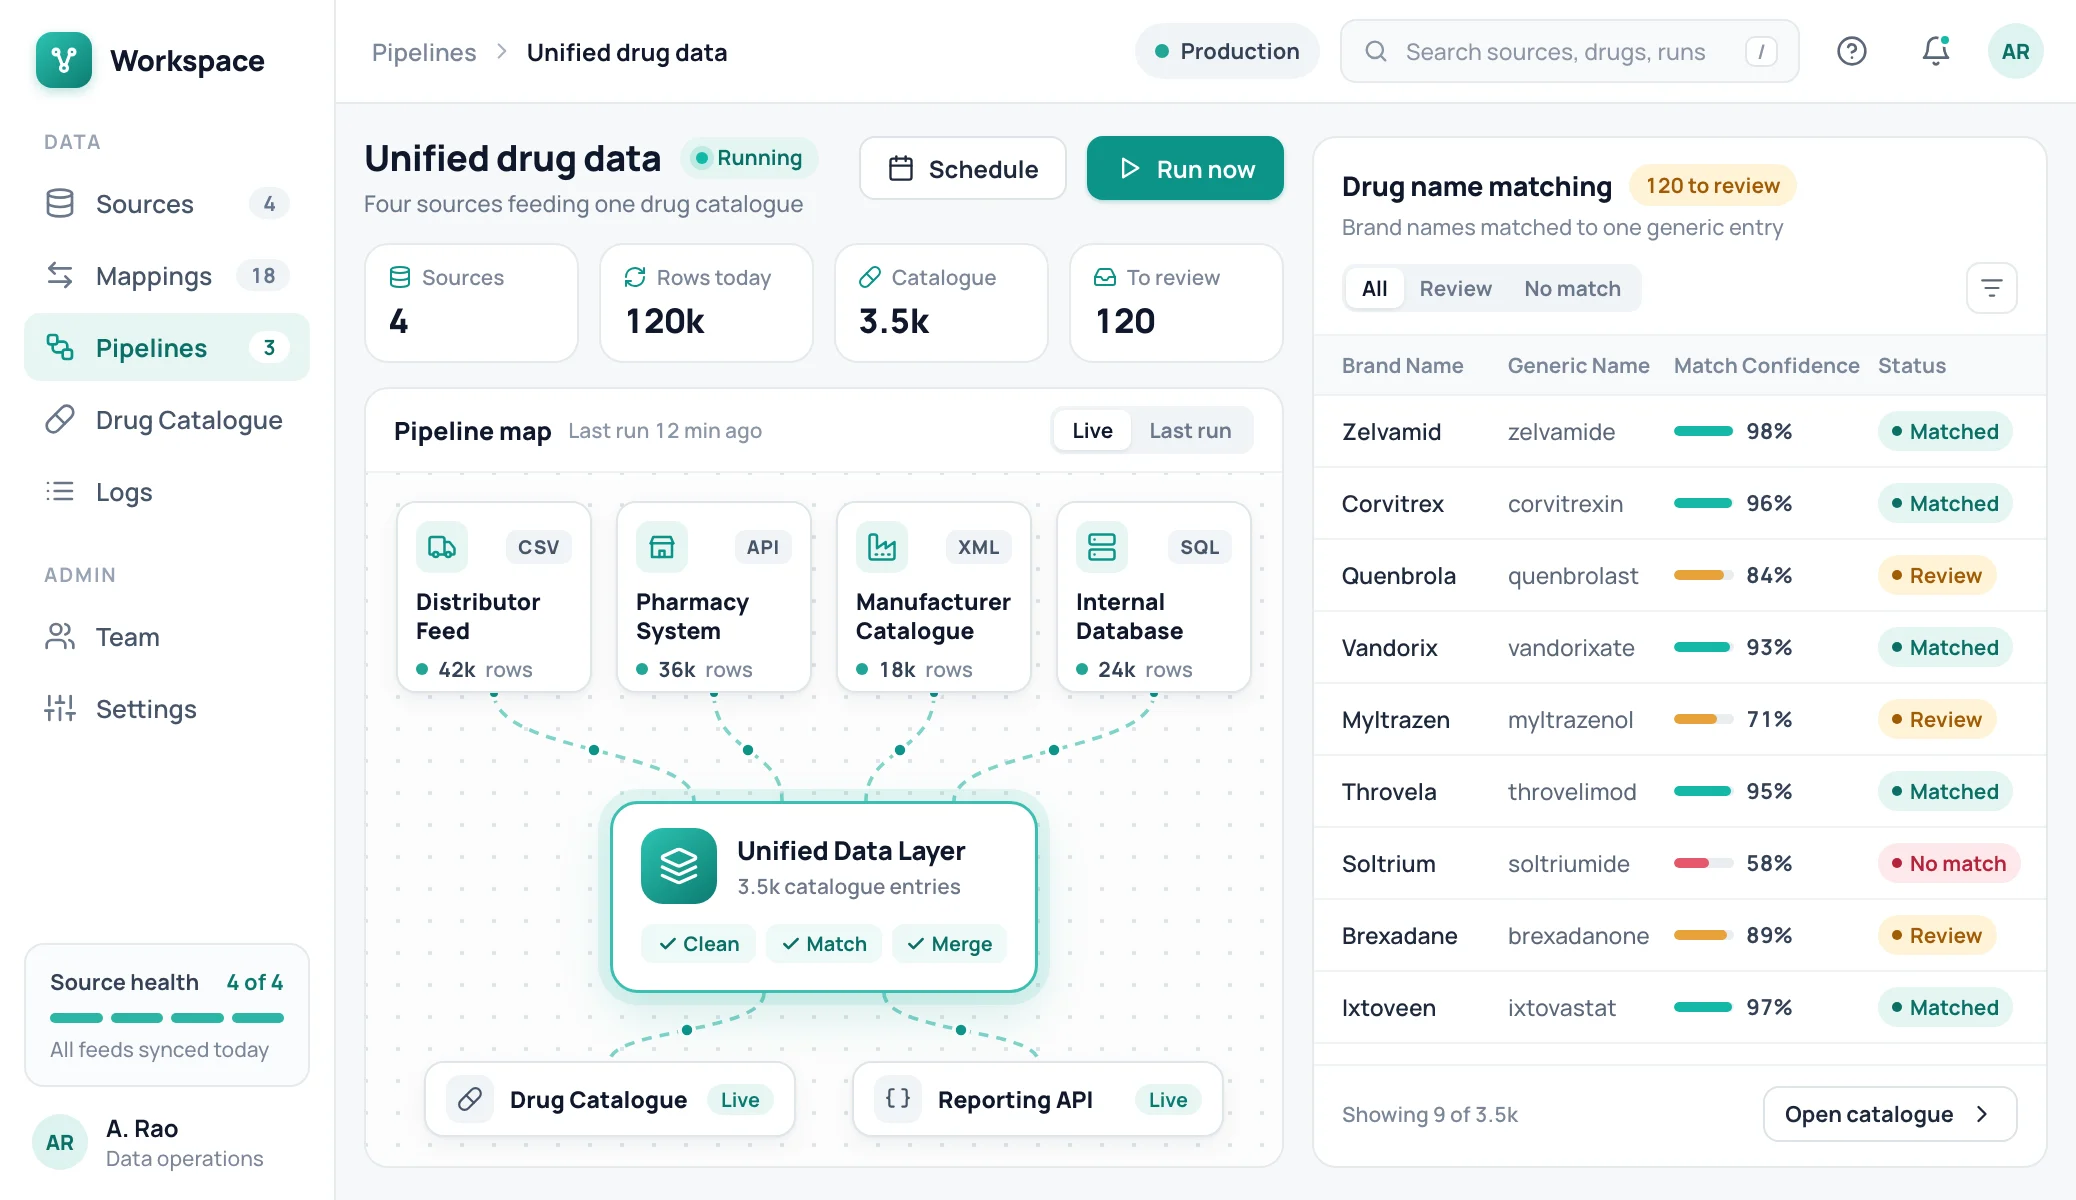
Task: Click the 120 to review badge
Action: 1713,185
